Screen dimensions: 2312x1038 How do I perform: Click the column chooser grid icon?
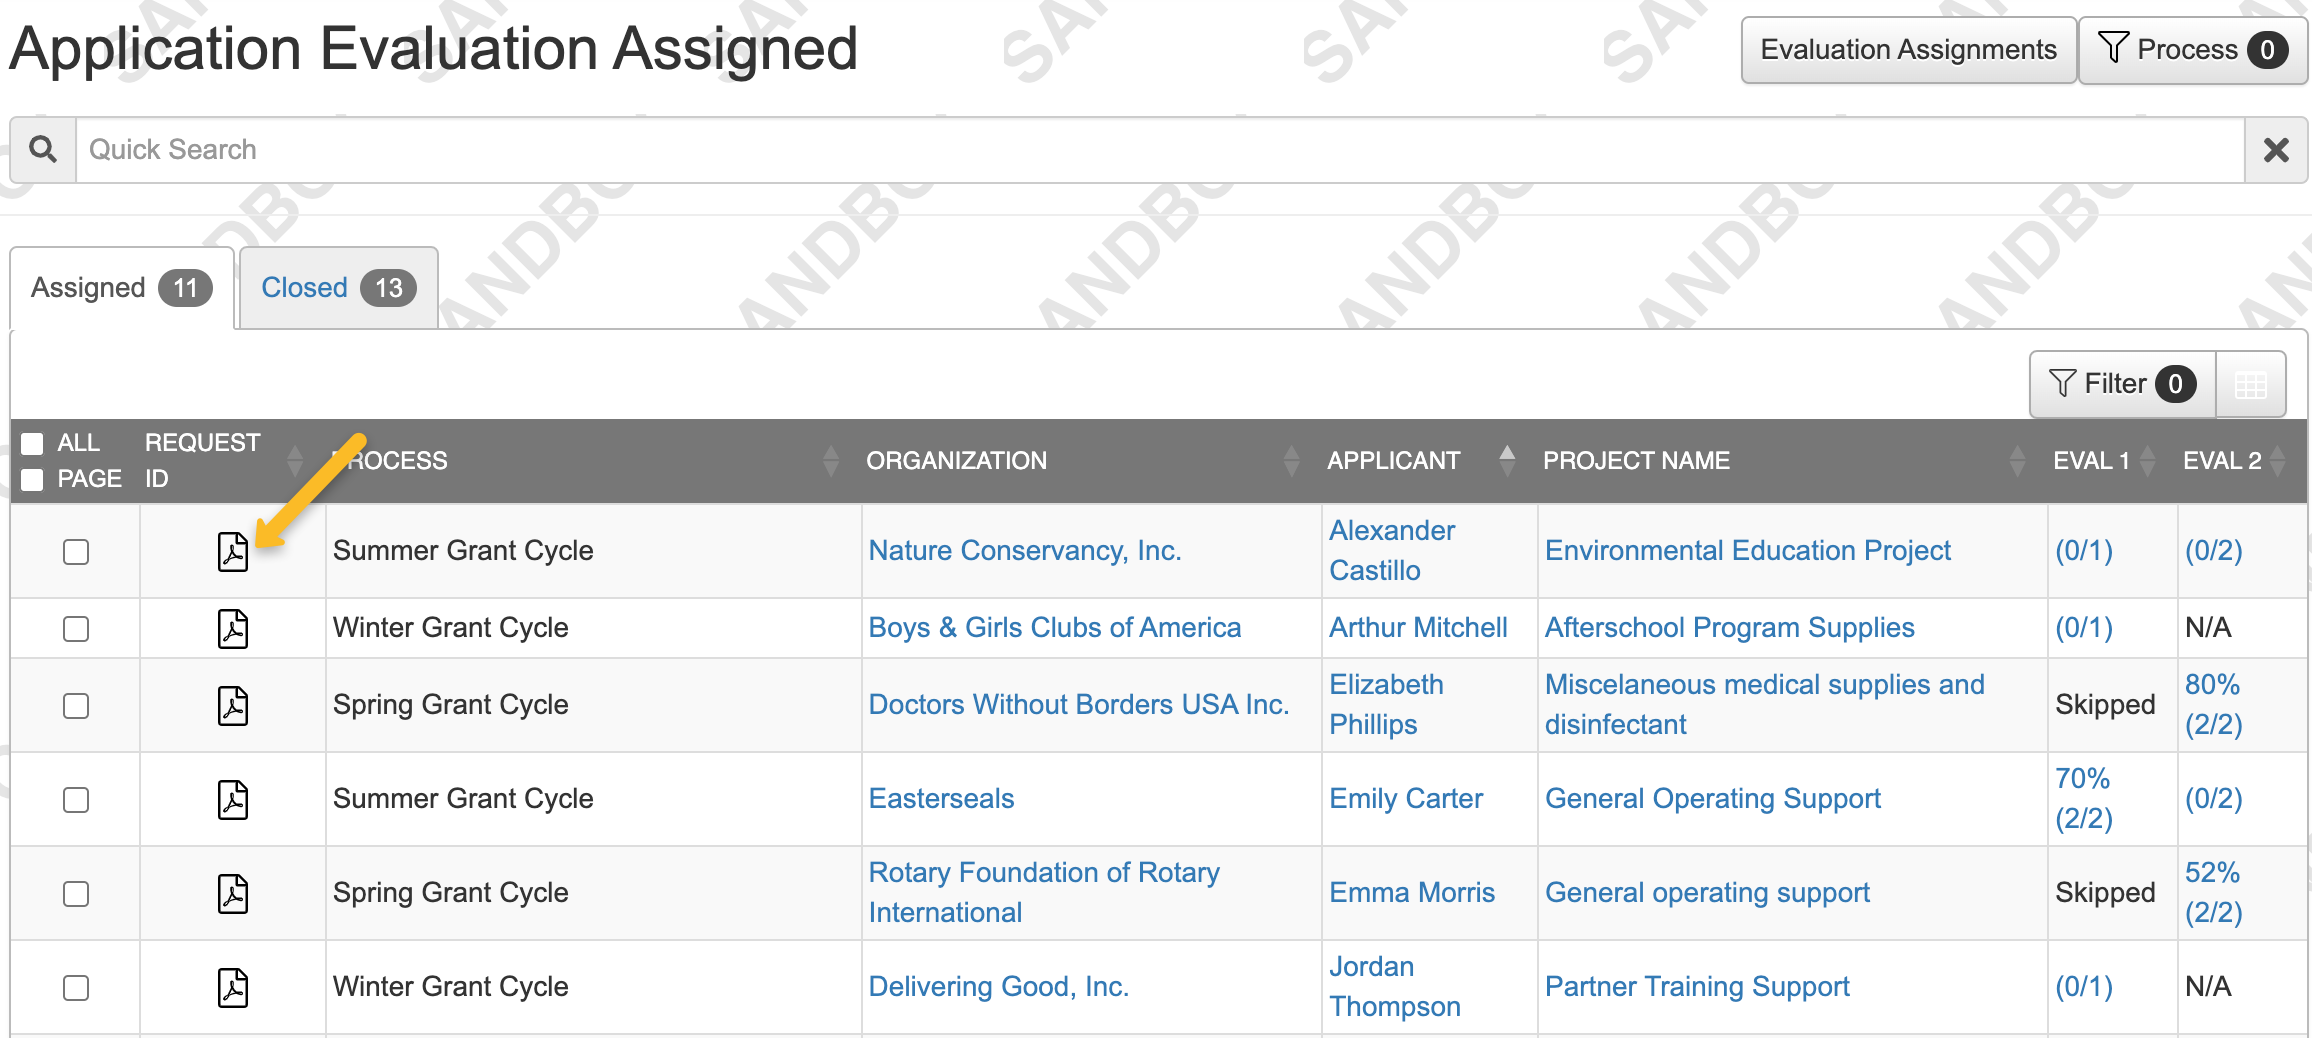2252,383
